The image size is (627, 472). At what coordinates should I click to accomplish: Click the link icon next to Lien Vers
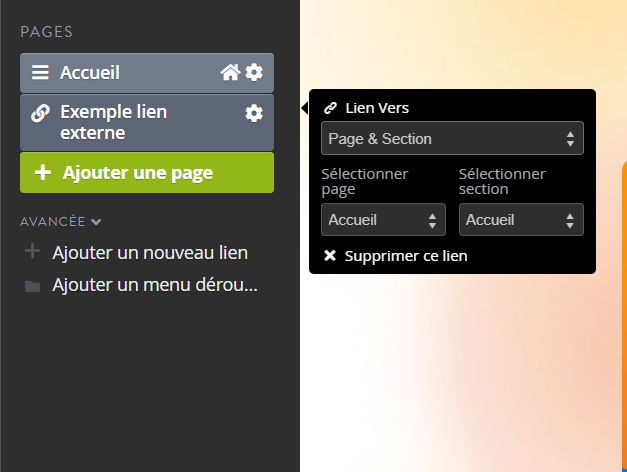click(x=330, y=108)
